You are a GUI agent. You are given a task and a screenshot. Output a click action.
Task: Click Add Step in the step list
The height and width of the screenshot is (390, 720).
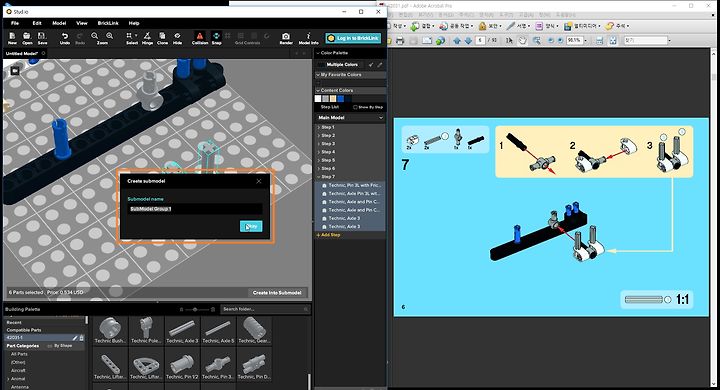pyautogui.click(x=328, y=235)
